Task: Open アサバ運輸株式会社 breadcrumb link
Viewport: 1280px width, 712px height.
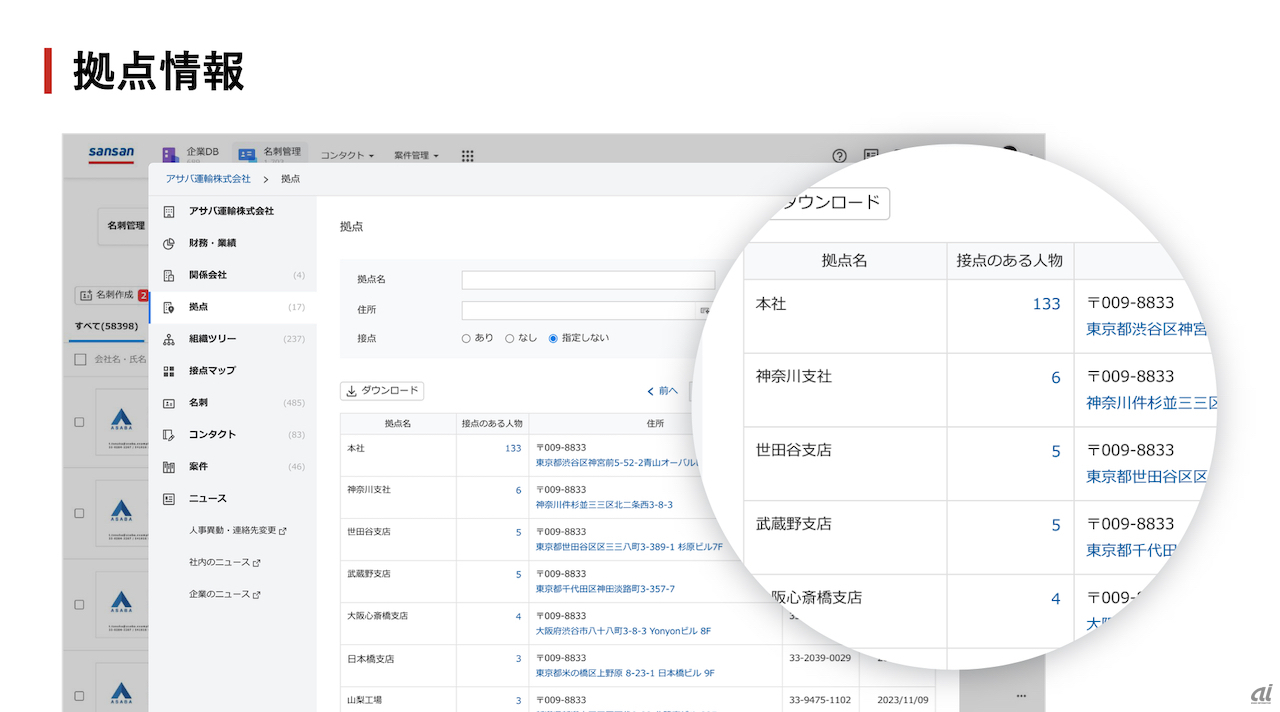Action: [x=208, y=179]
